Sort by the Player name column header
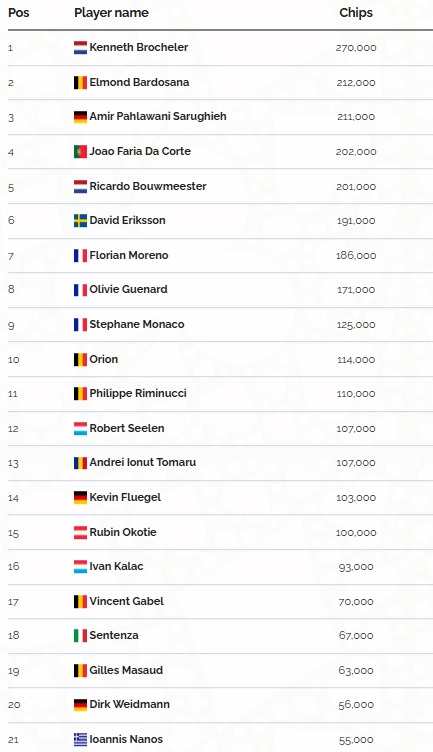The image size is (433, 752). [x=111, y=13]
